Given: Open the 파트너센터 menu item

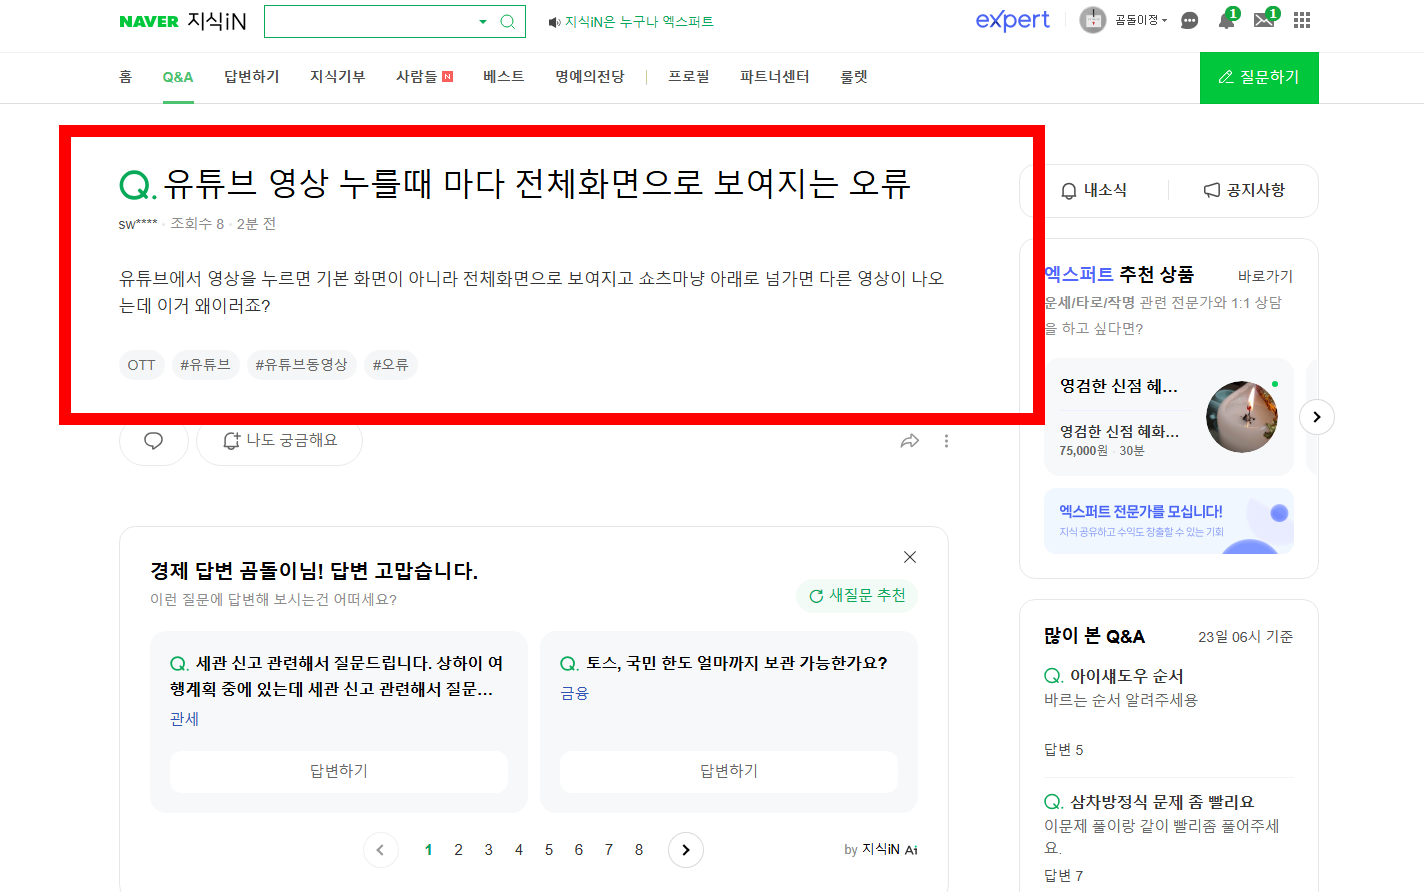Looking at the screenshot, I should coord(775,77).
